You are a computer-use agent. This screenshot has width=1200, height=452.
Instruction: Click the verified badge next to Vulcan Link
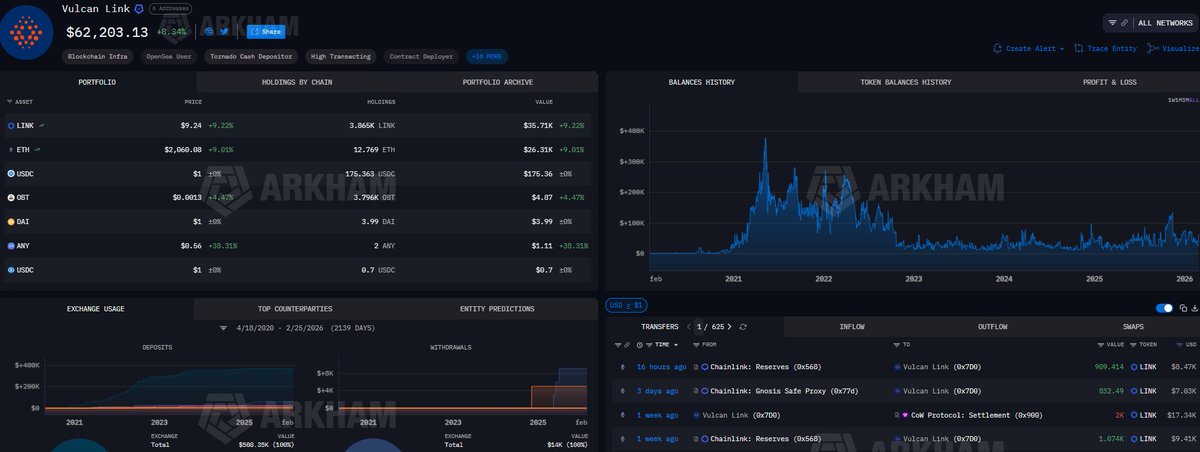pyautogui.click(x=139, y=8)
